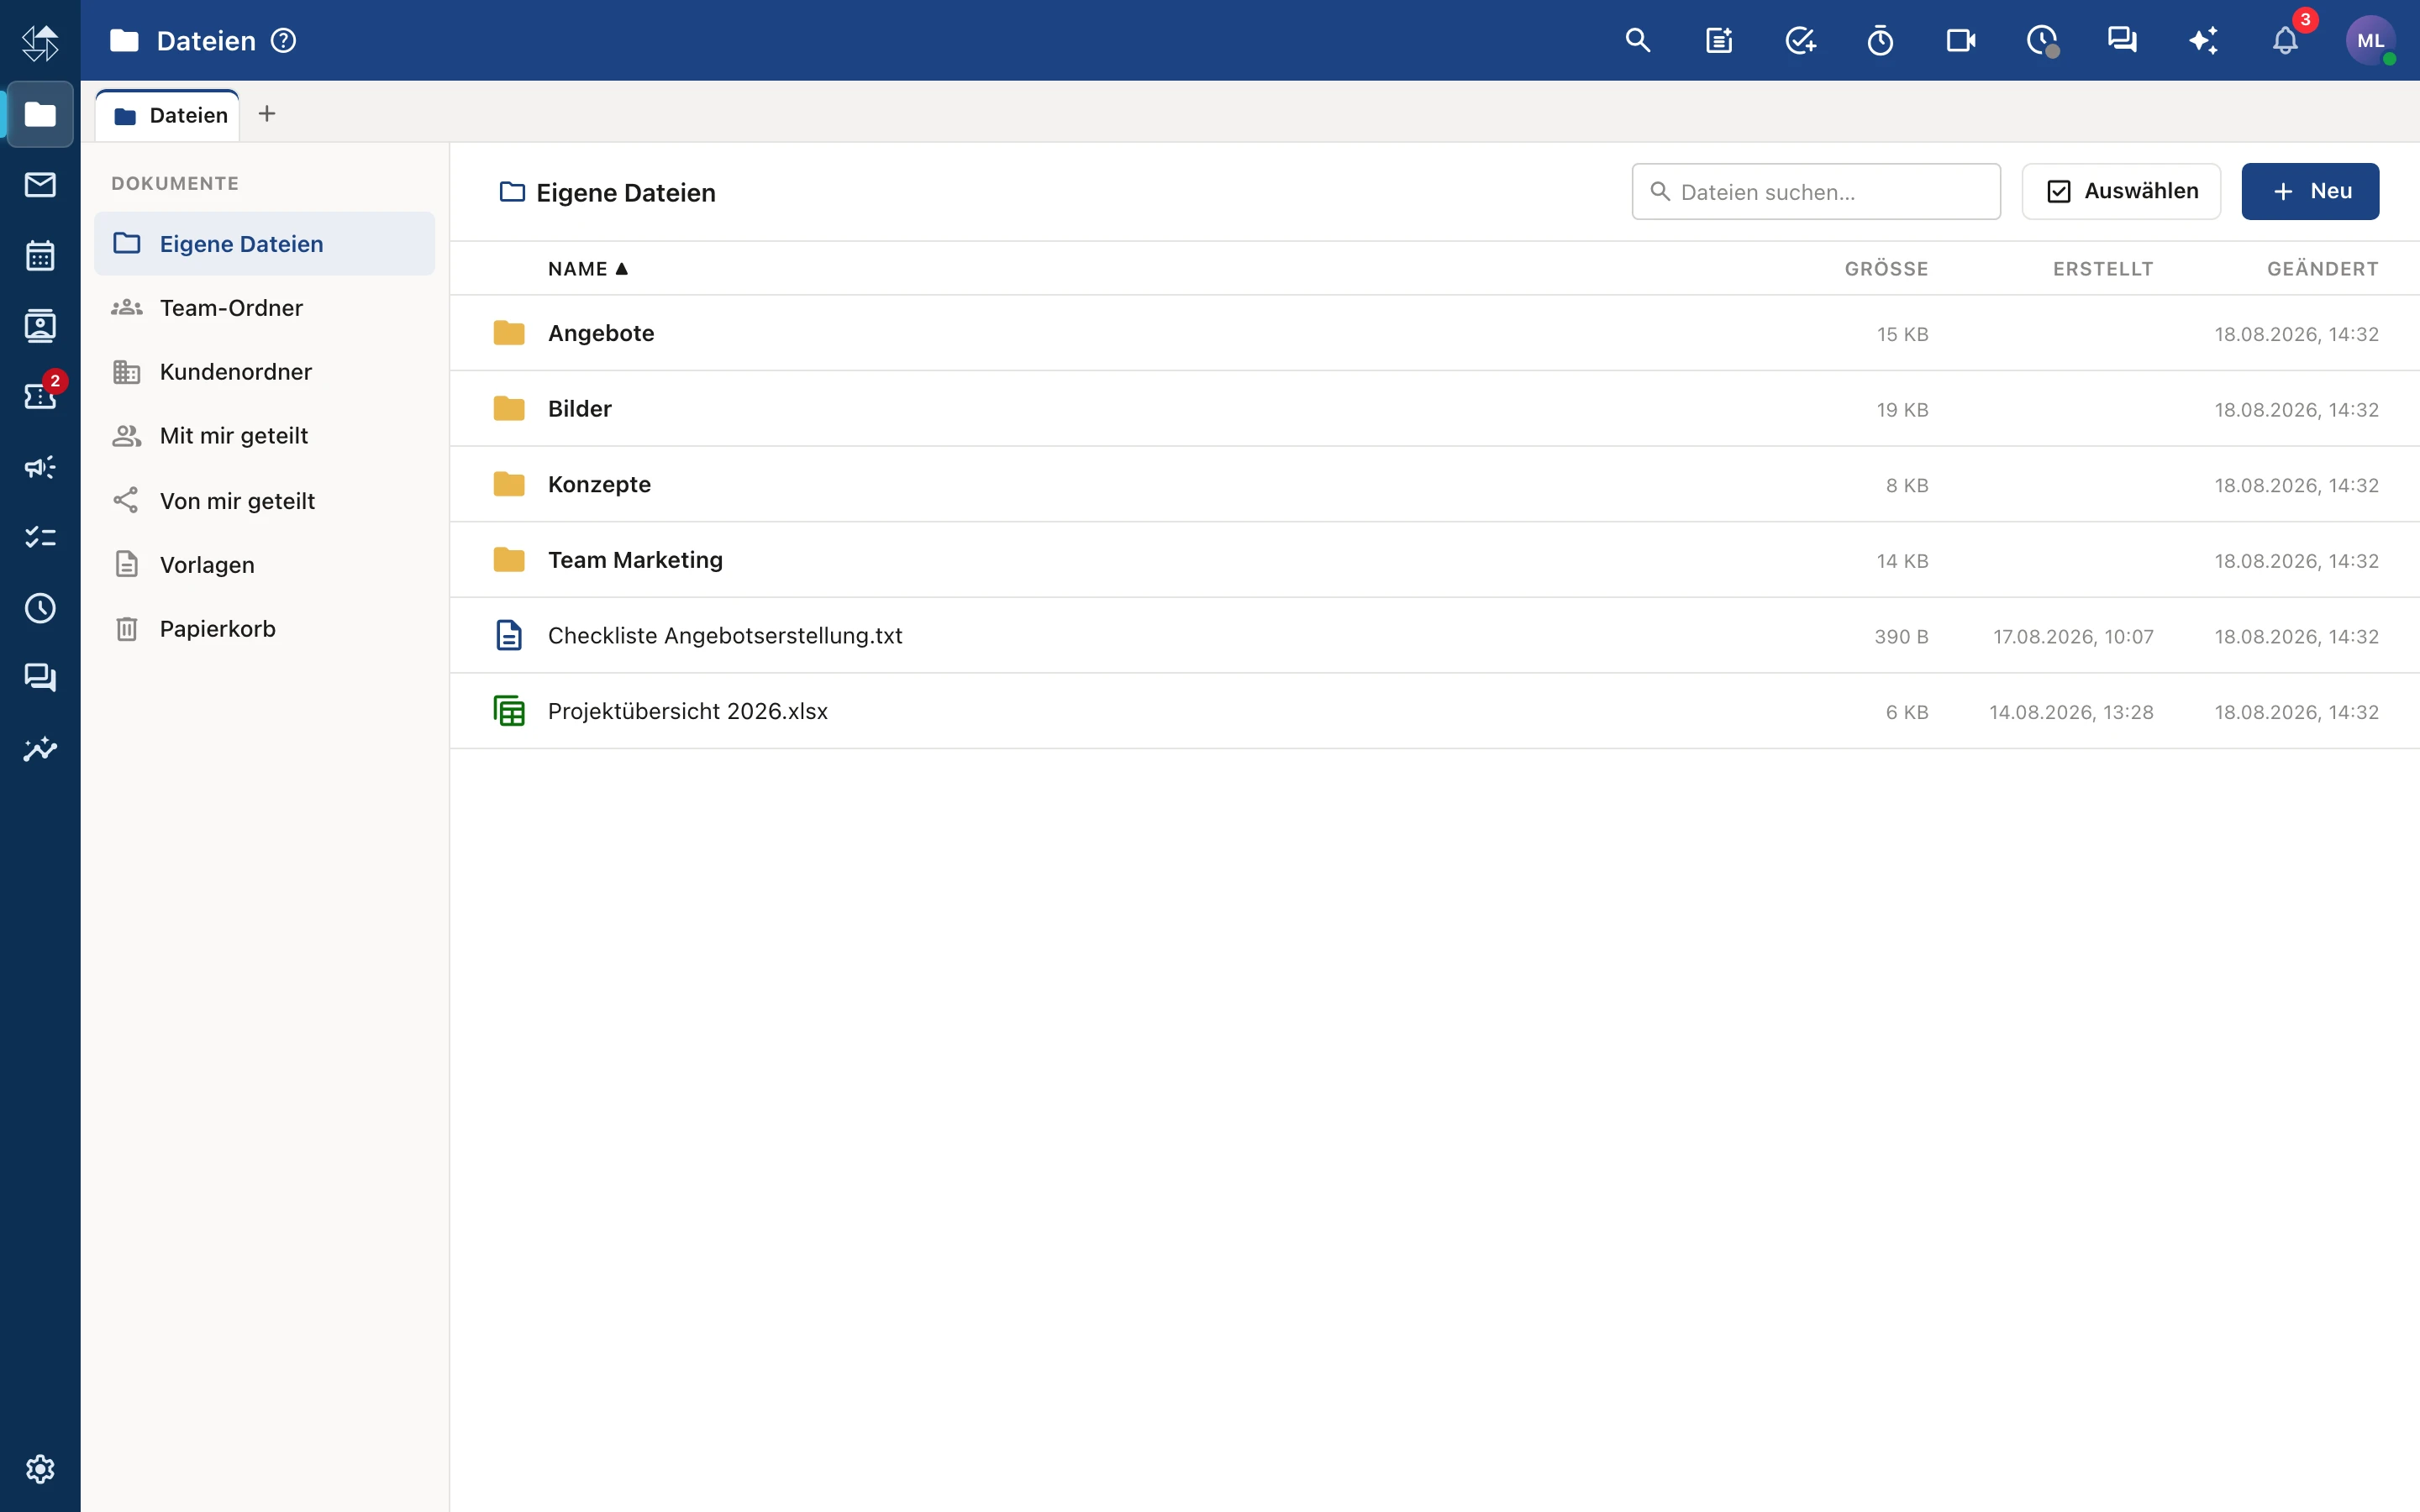Add a new tab with plus button
Screen dimensions: 2420x1512
tap(267, 114)
